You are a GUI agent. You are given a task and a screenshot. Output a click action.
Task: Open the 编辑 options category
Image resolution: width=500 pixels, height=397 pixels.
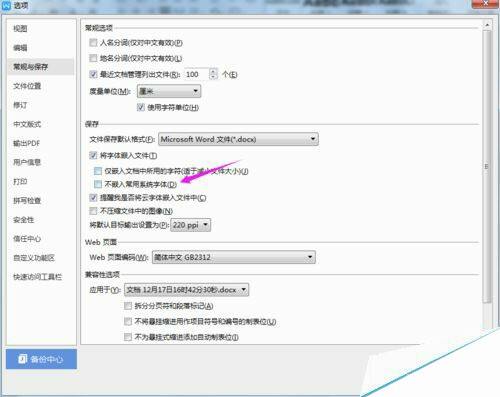pyautogui.click(x=20, y=48)
